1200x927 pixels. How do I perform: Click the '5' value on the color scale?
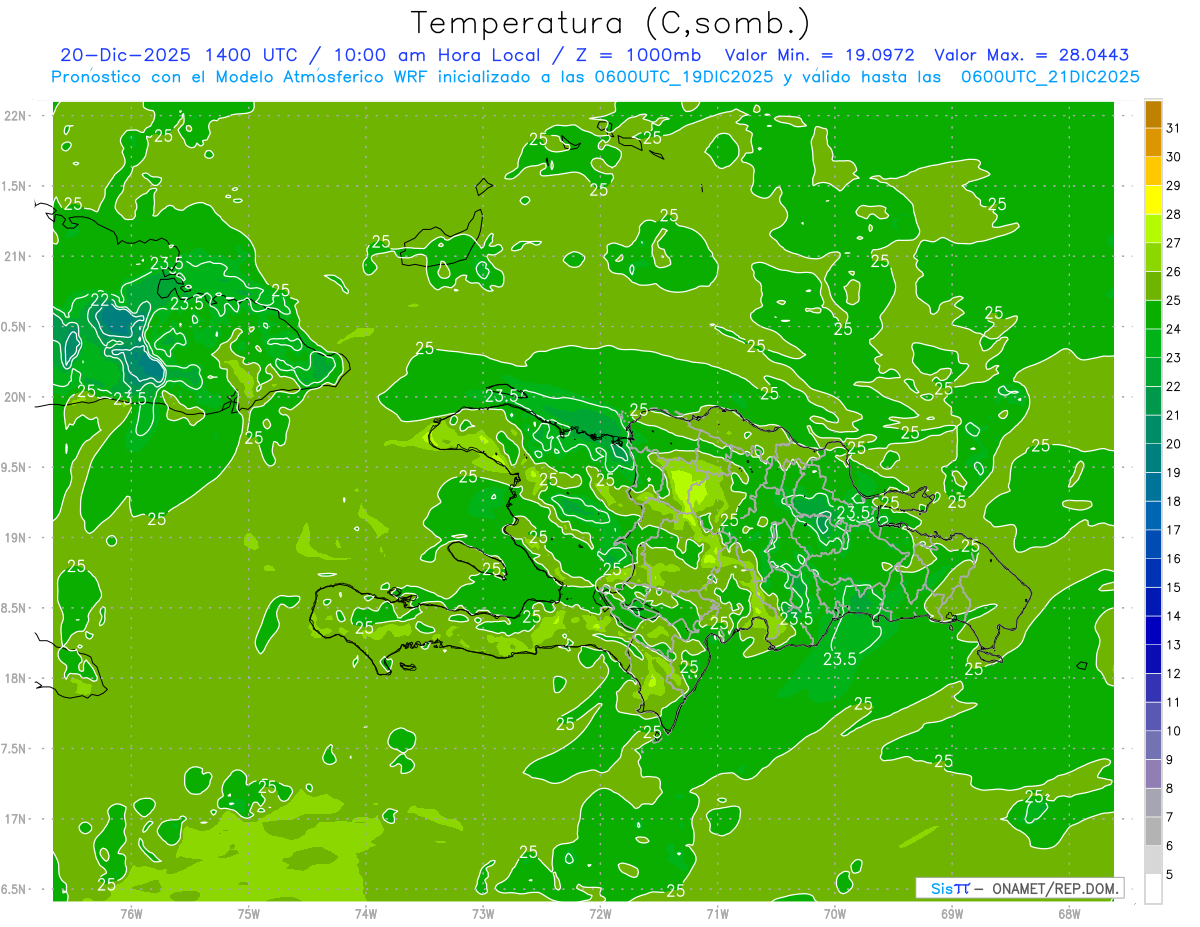pos(1170,876)
